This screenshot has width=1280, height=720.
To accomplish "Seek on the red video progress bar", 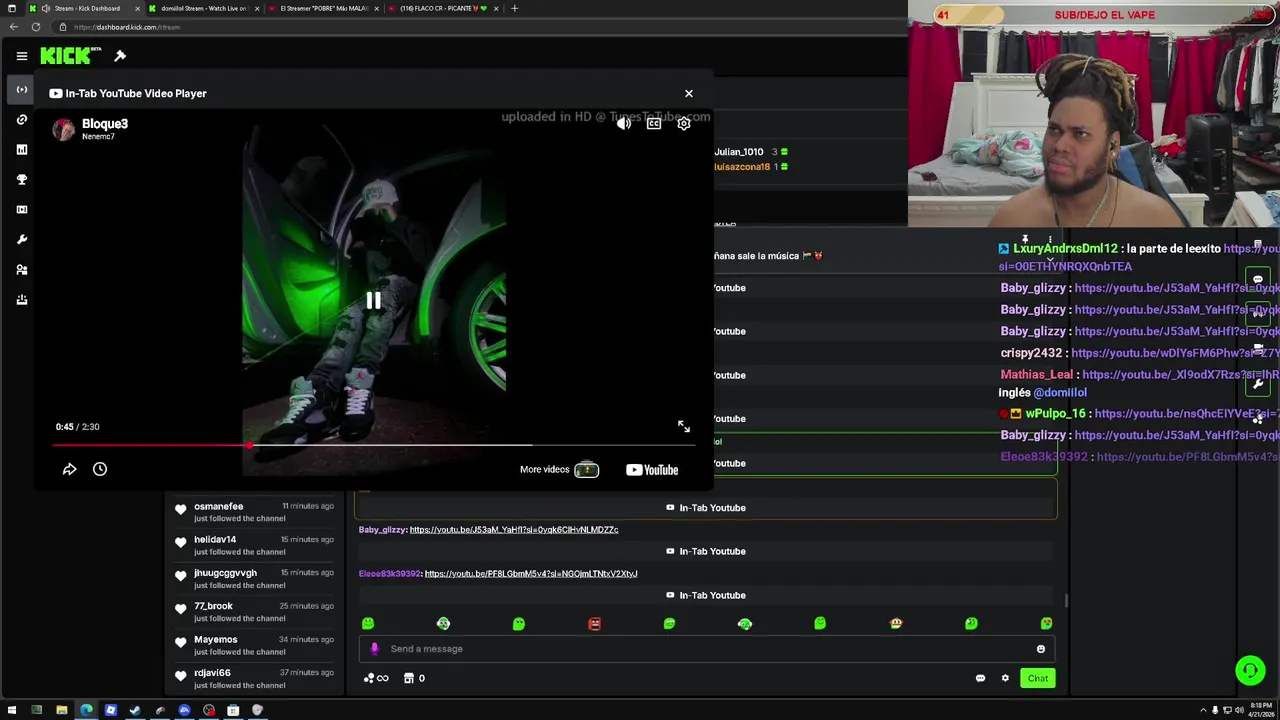I will [x=373, y=445].
